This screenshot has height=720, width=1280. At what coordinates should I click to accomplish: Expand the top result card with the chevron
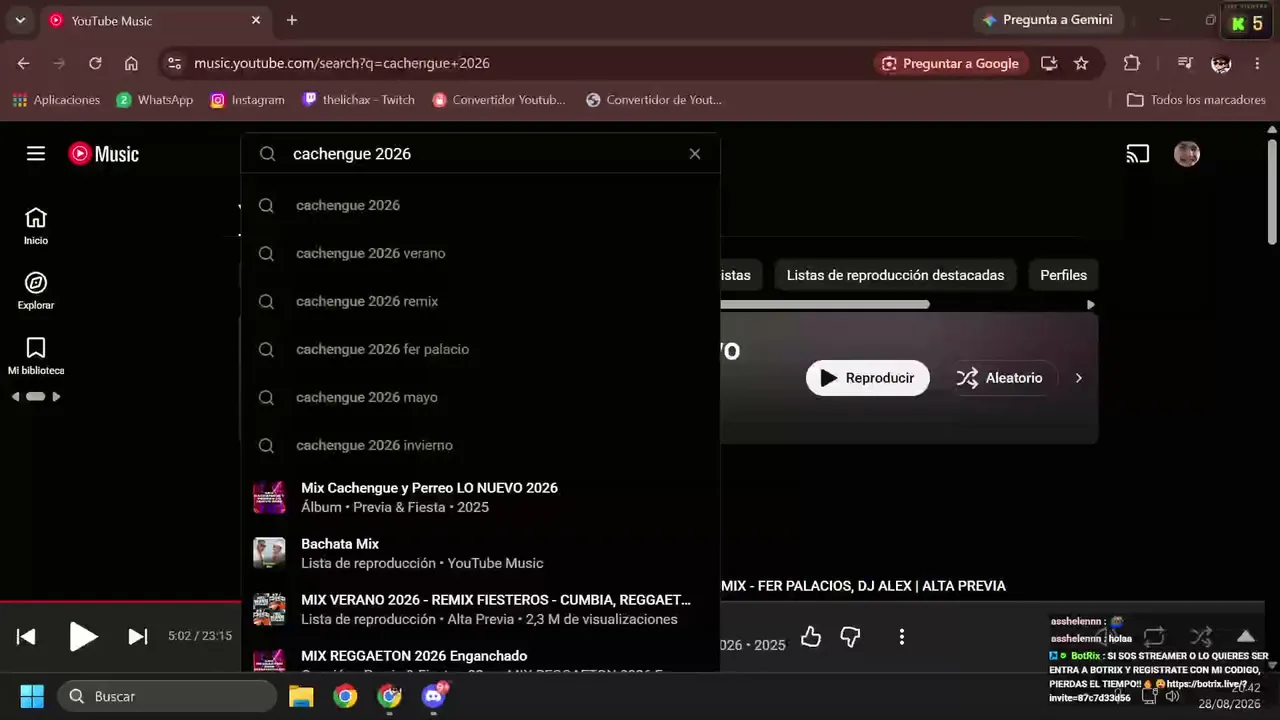(1078, 378)
